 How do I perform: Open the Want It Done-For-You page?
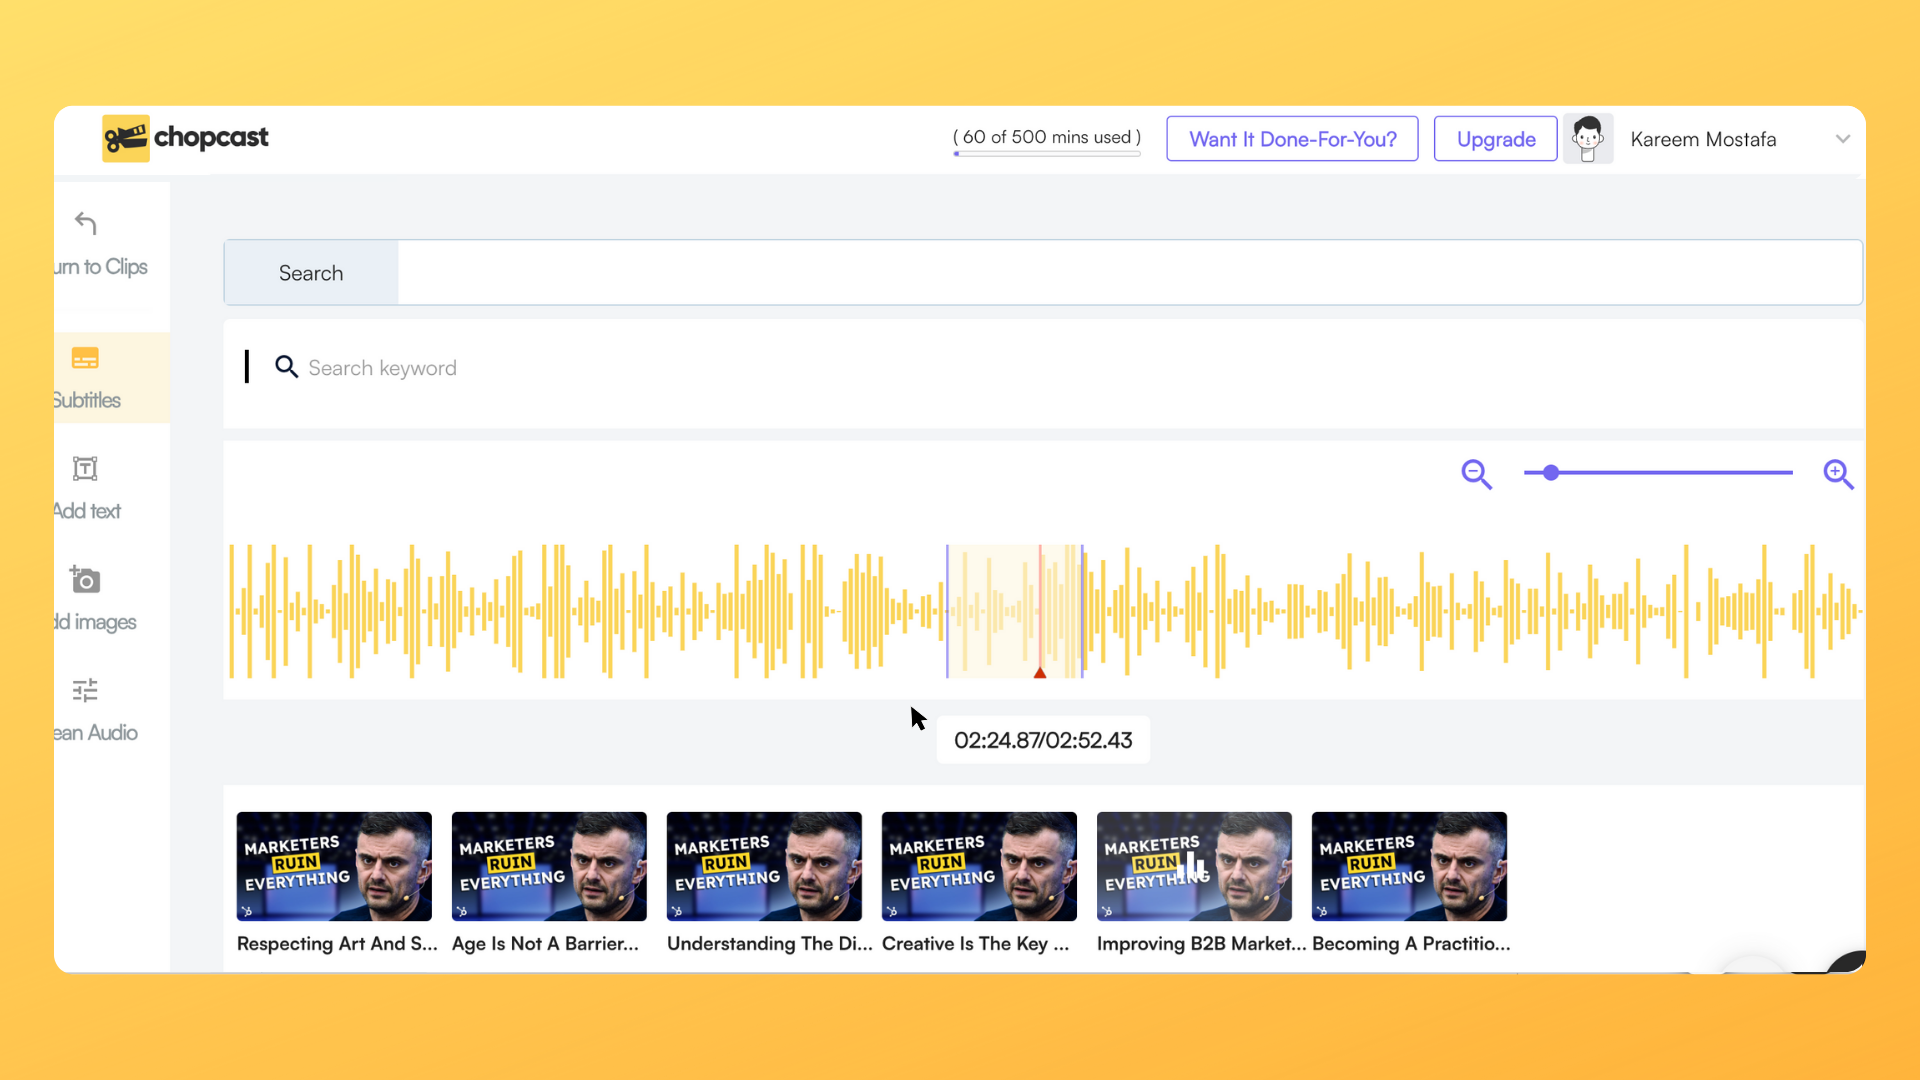[x=1292, y=139]
